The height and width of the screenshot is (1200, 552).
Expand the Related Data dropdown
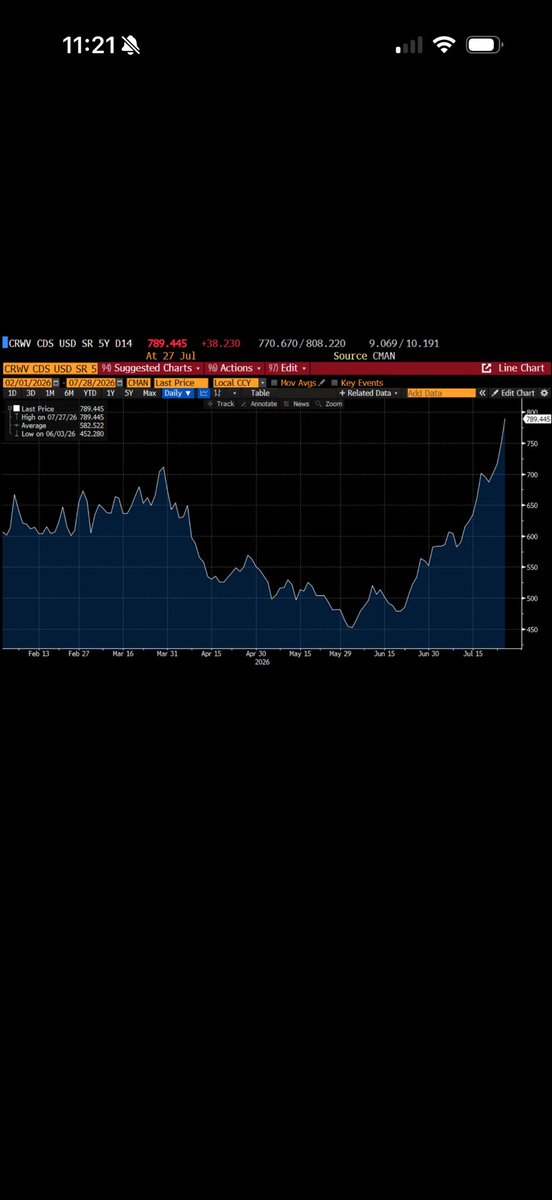click(369, 393)
